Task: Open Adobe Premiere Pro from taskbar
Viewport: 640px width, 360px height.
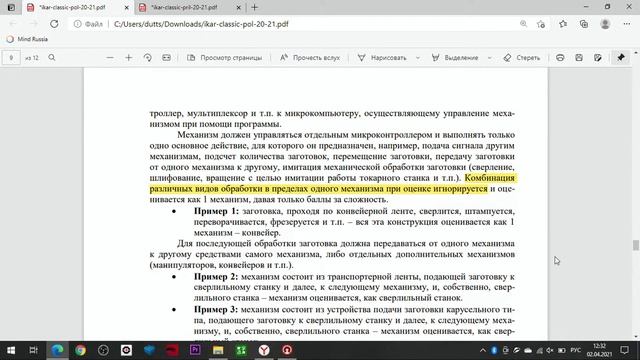Action: point(195,350)
